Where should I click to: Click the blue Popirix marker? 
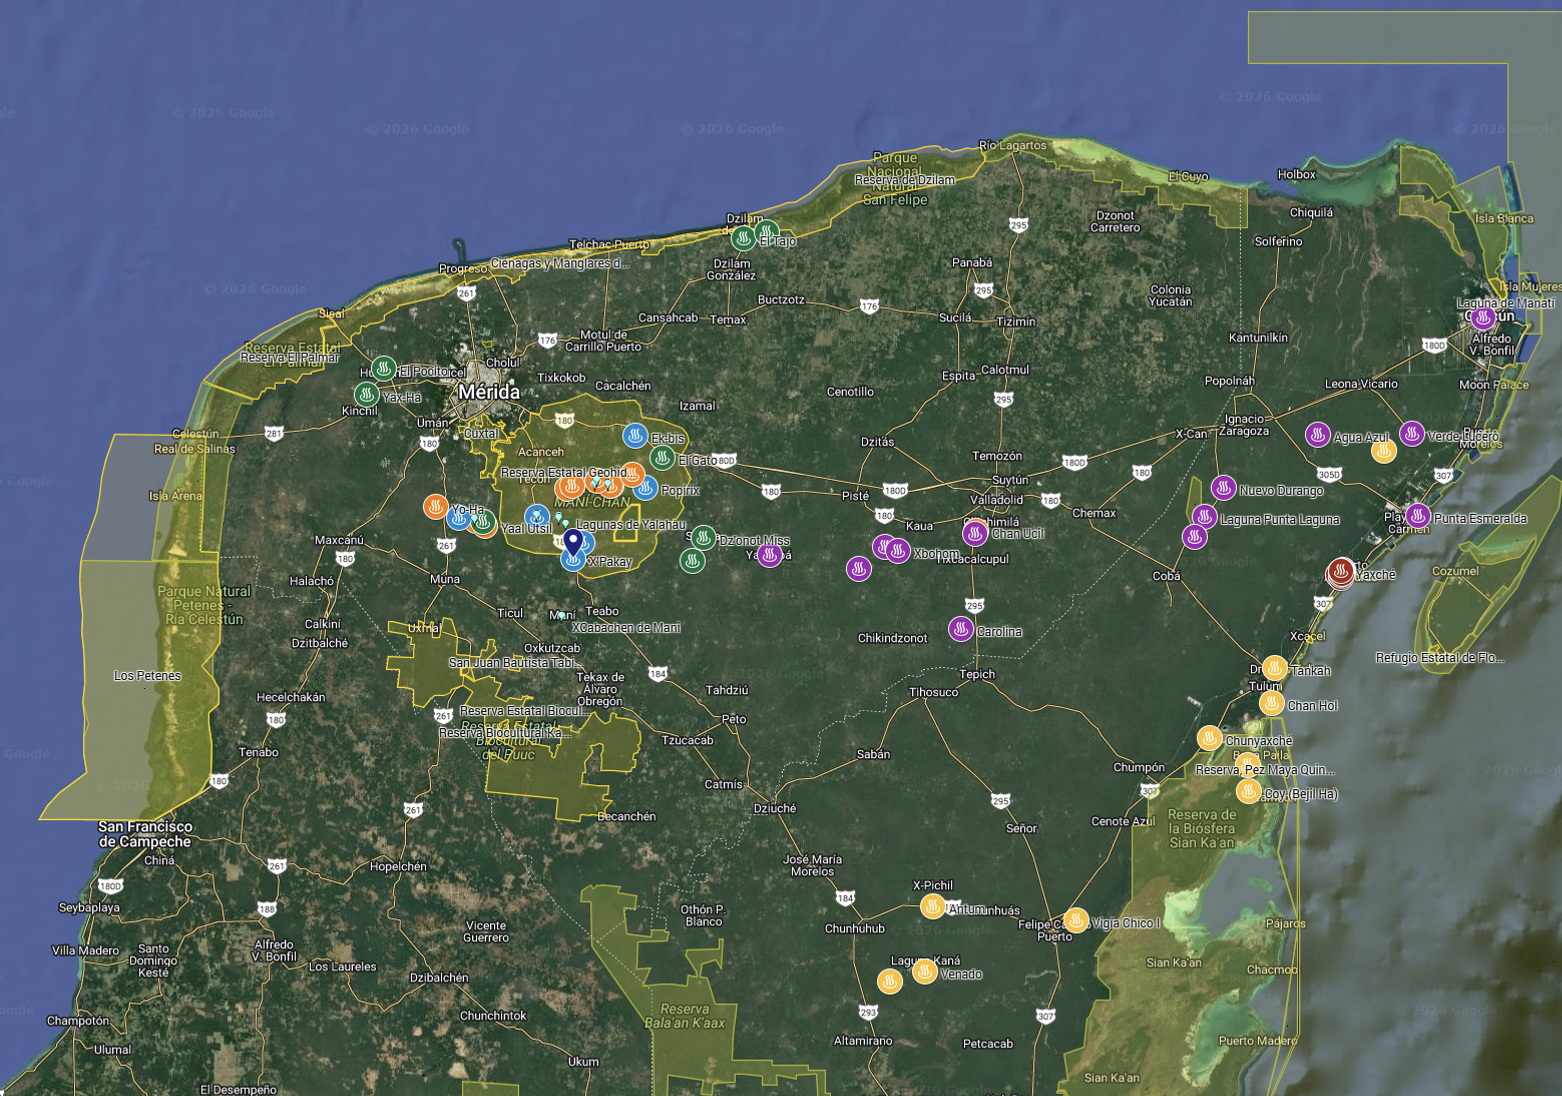646,488
